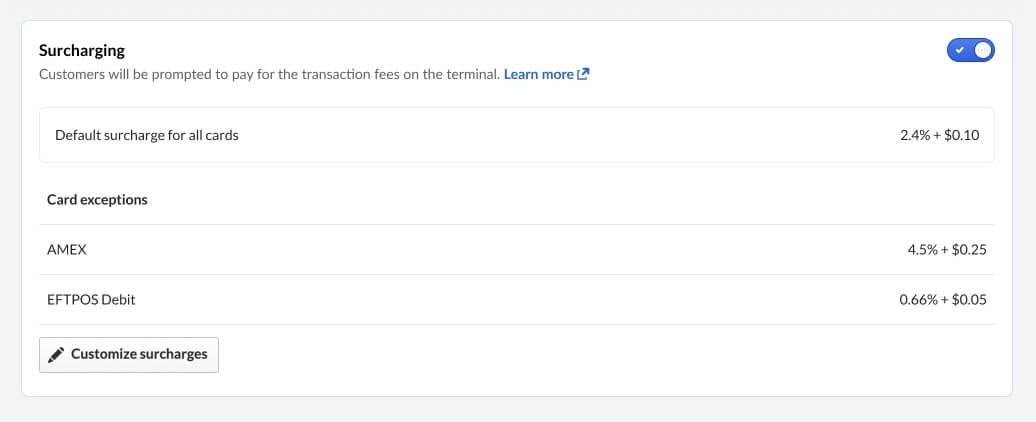Viewport: 1036px width, 422px height.
Task: Click the Card exceptions heading
Action: click(97, 200)
